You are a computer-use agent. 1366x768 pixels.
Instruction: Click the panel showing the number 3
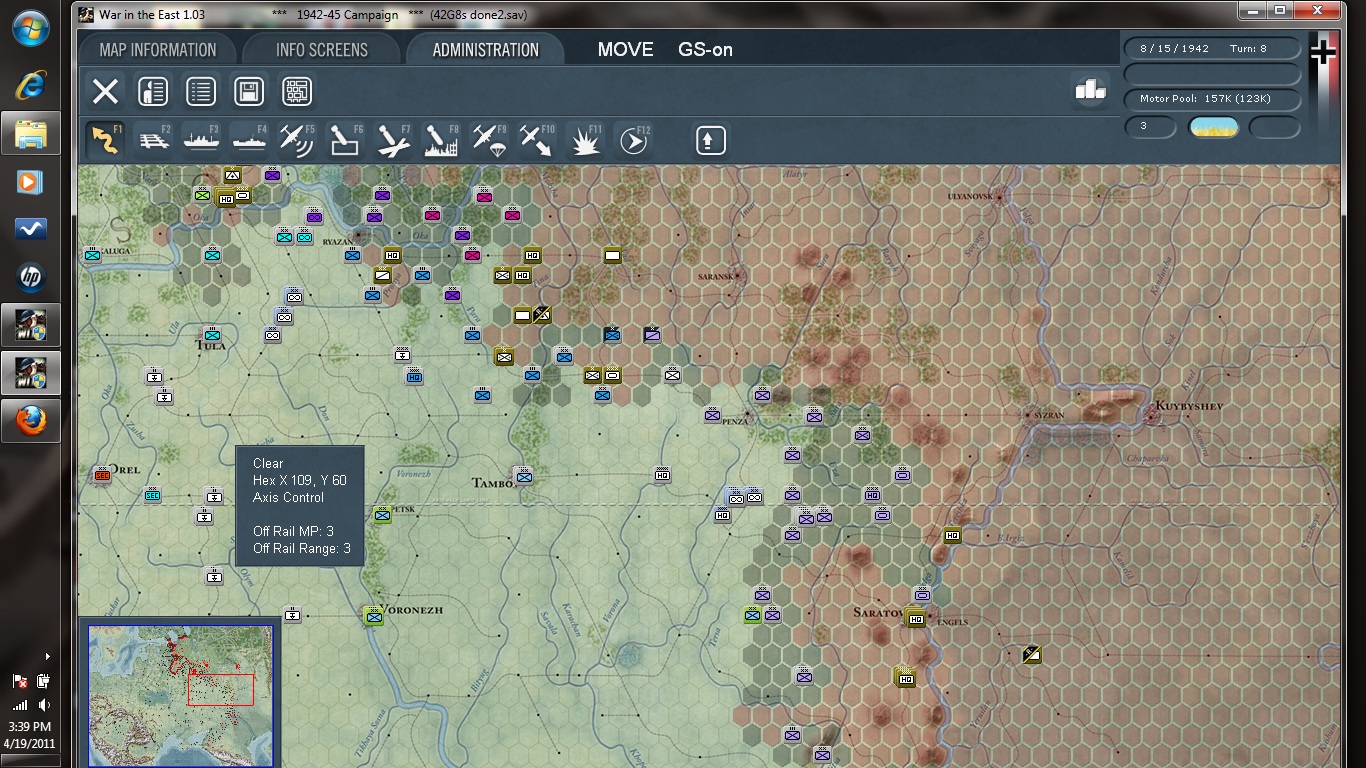coord(1151,127)
